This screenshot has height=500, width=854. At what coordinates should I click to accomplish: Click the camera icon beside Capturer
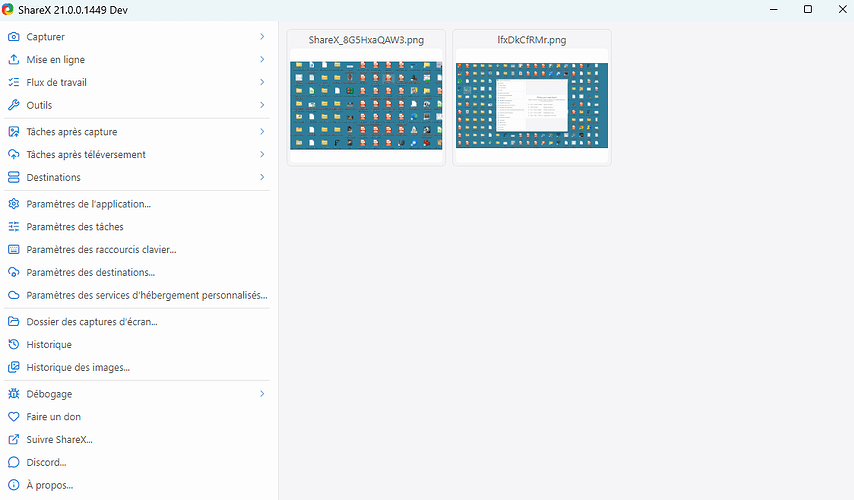coord(14,36)
